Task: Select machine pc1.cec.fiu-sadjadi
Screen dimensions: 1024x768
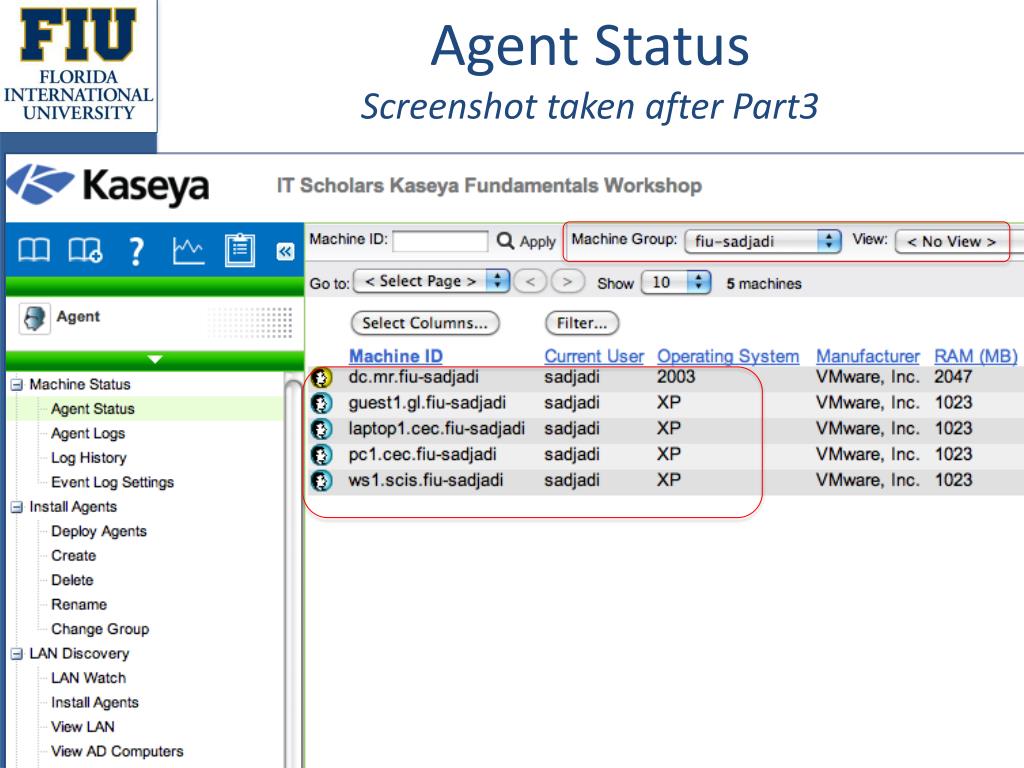Action: pyautogui.click(x=422, y=455)
